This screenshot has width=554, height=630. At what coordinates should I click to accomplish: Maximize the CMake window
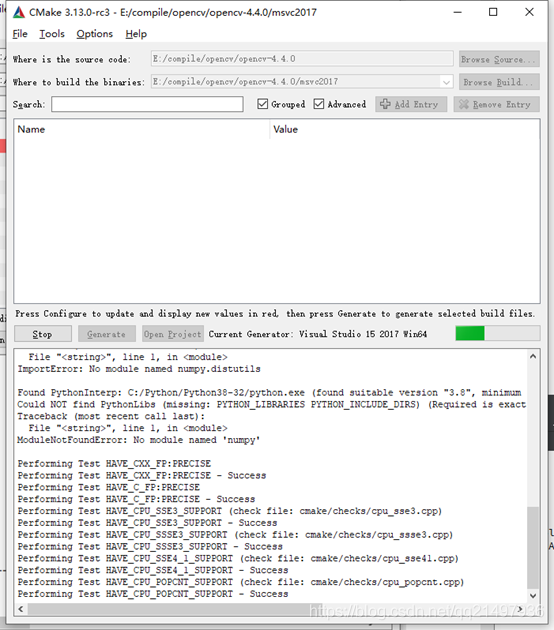[x=493, y=12]
